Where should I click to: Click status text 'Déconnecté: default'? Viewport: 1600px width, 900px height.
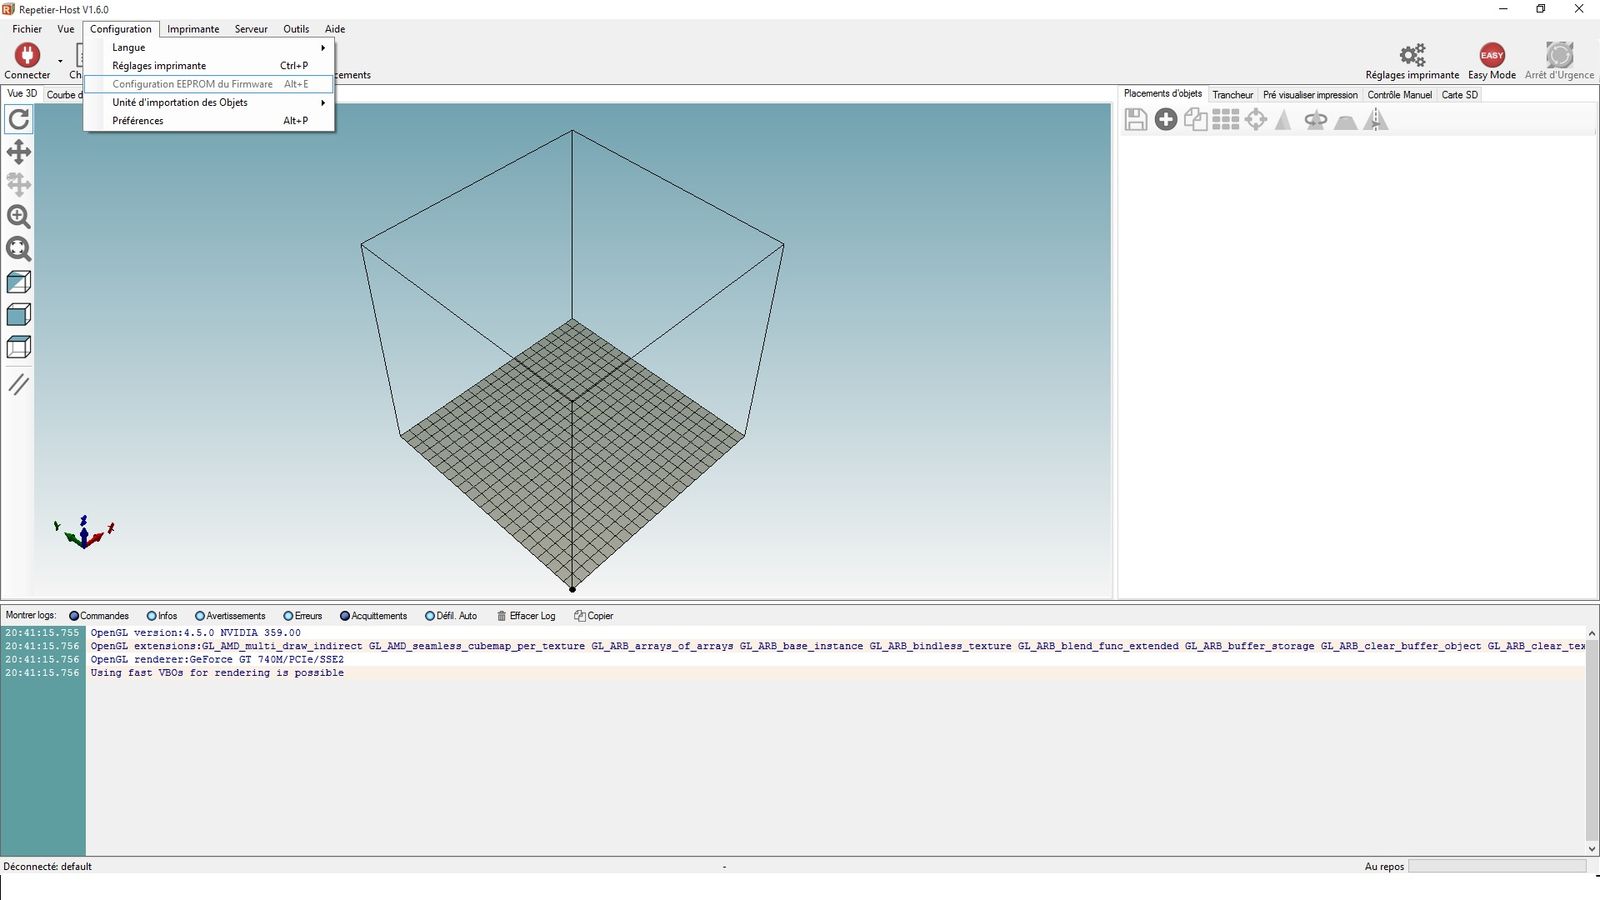click(x=48, y=867)
